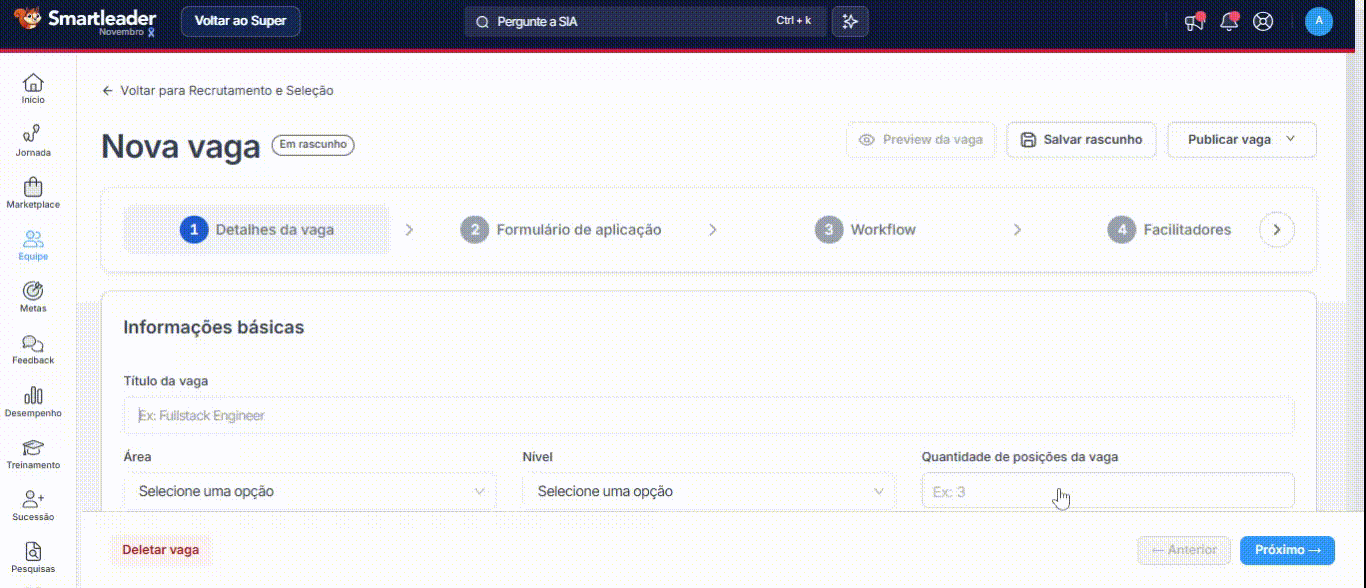Image resolution: width=1366 pixels, height=588 pixels.
Task: Expand the Nível dropdown
Action: (x=709, y=491)
